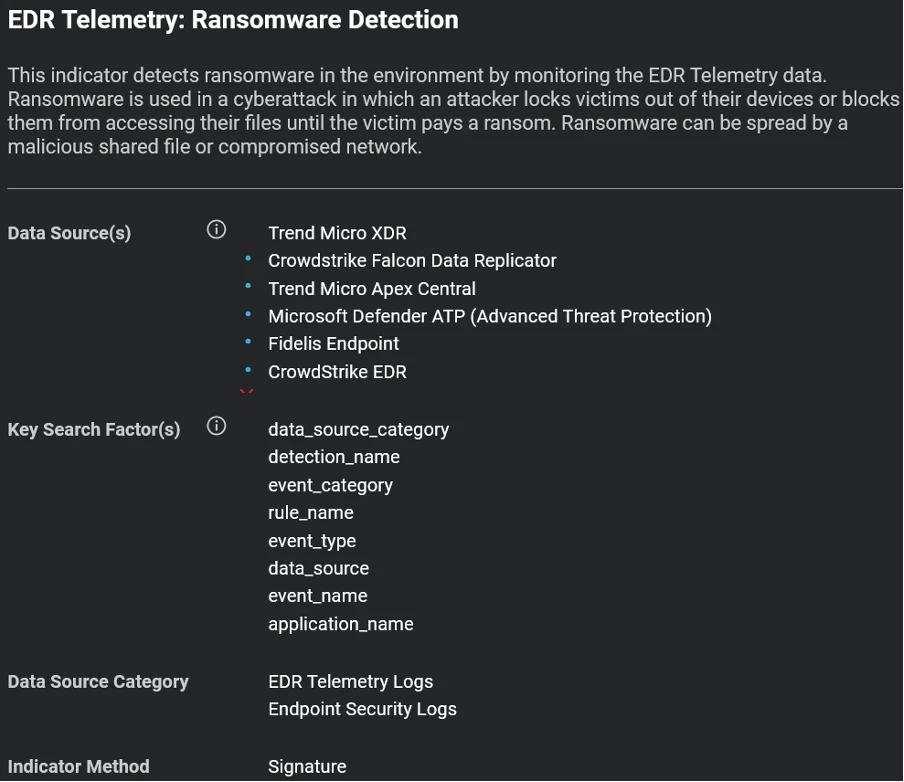This screenshot has height=782, width=904.
Task: Click rule_name search factor
Action: 311,513
